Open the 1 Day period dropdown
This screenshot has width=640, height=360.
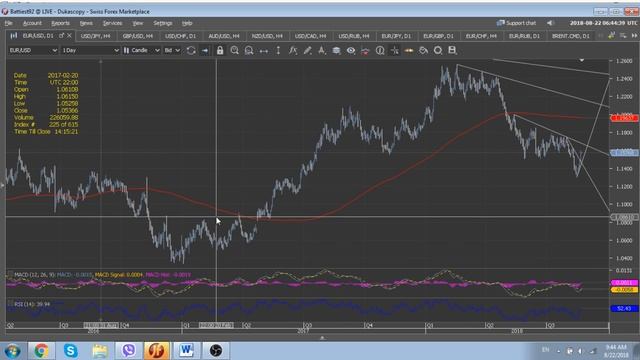click(x=90, y=50)
